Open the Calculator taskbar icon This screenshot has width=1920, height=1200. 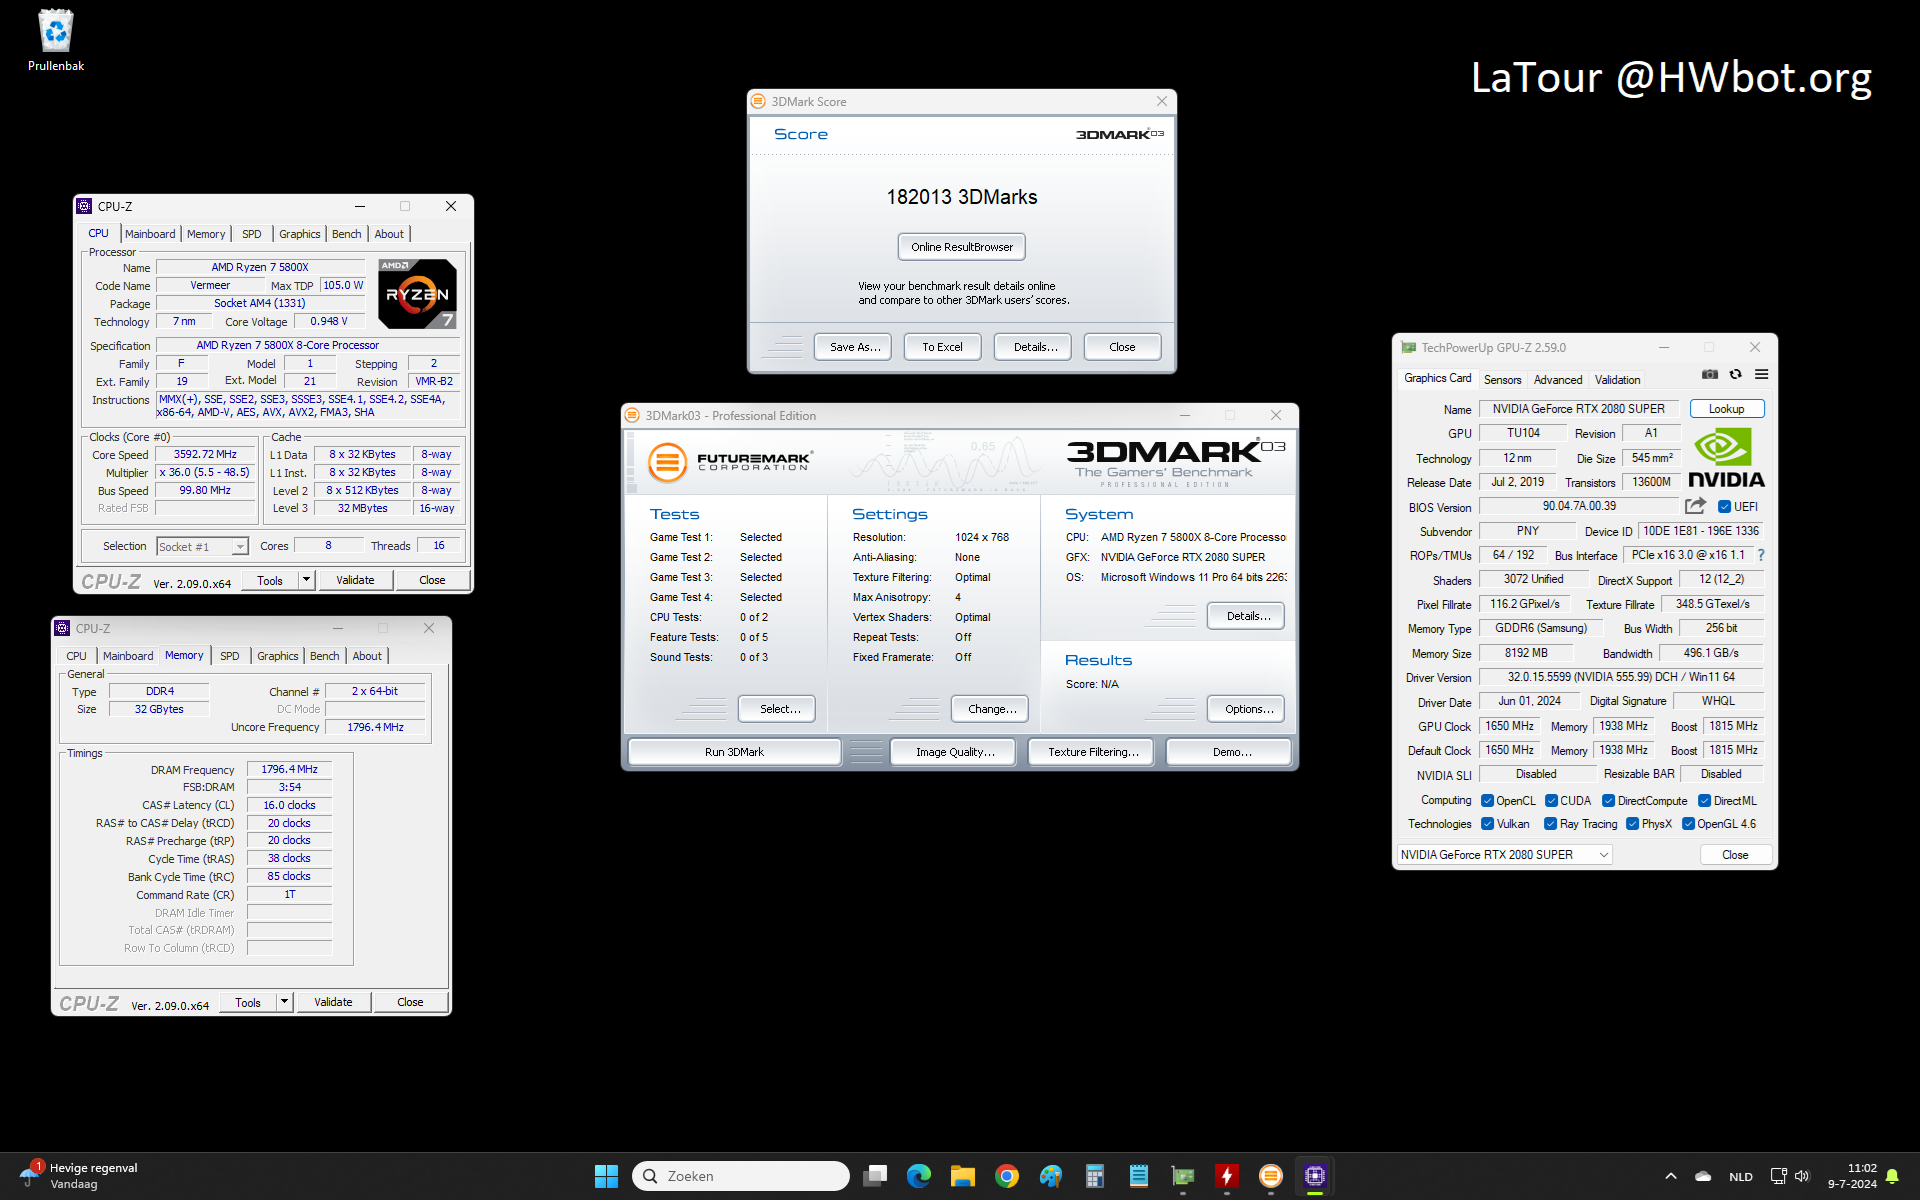point(1095,1176)
